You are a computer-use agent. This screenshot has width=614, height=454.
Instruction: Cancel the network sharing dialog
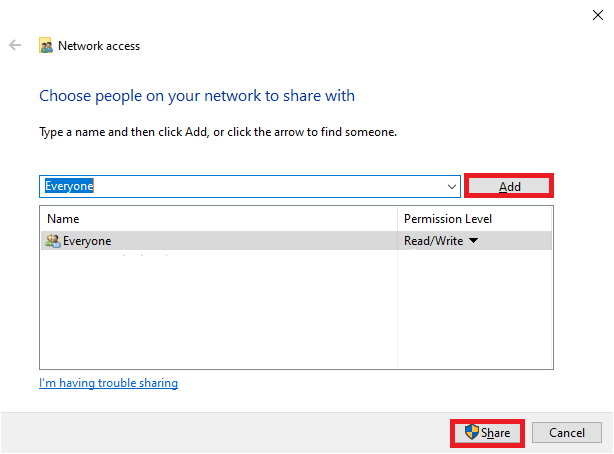(566, 432)
